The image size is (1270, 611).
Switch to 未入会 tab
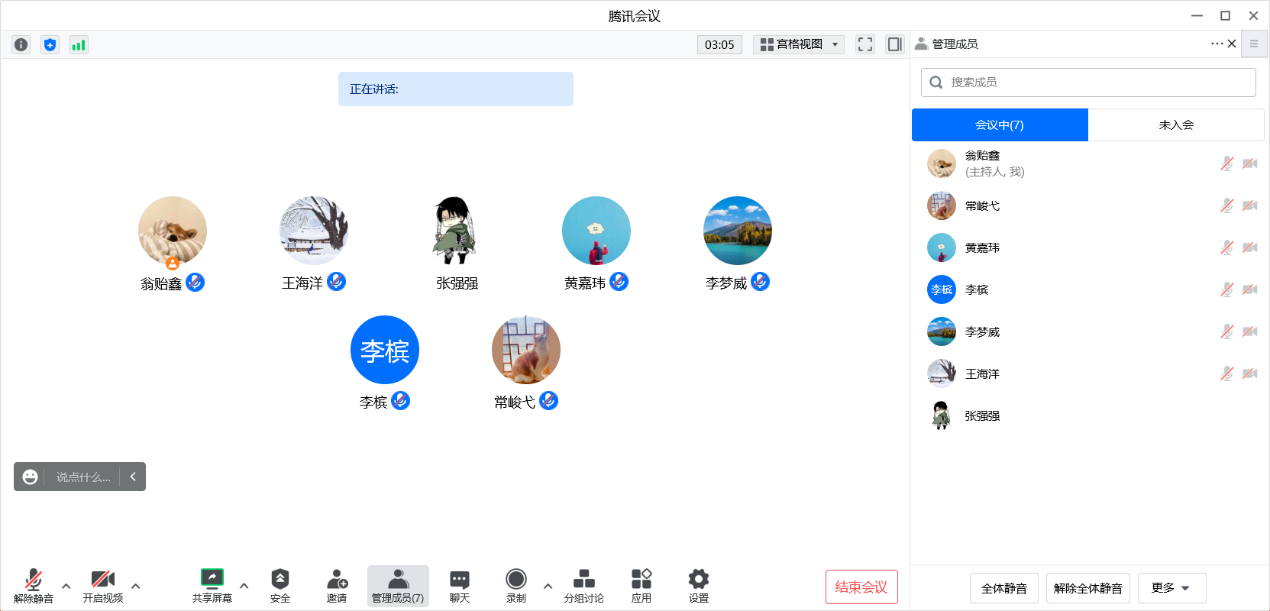tap(1176, 125)
